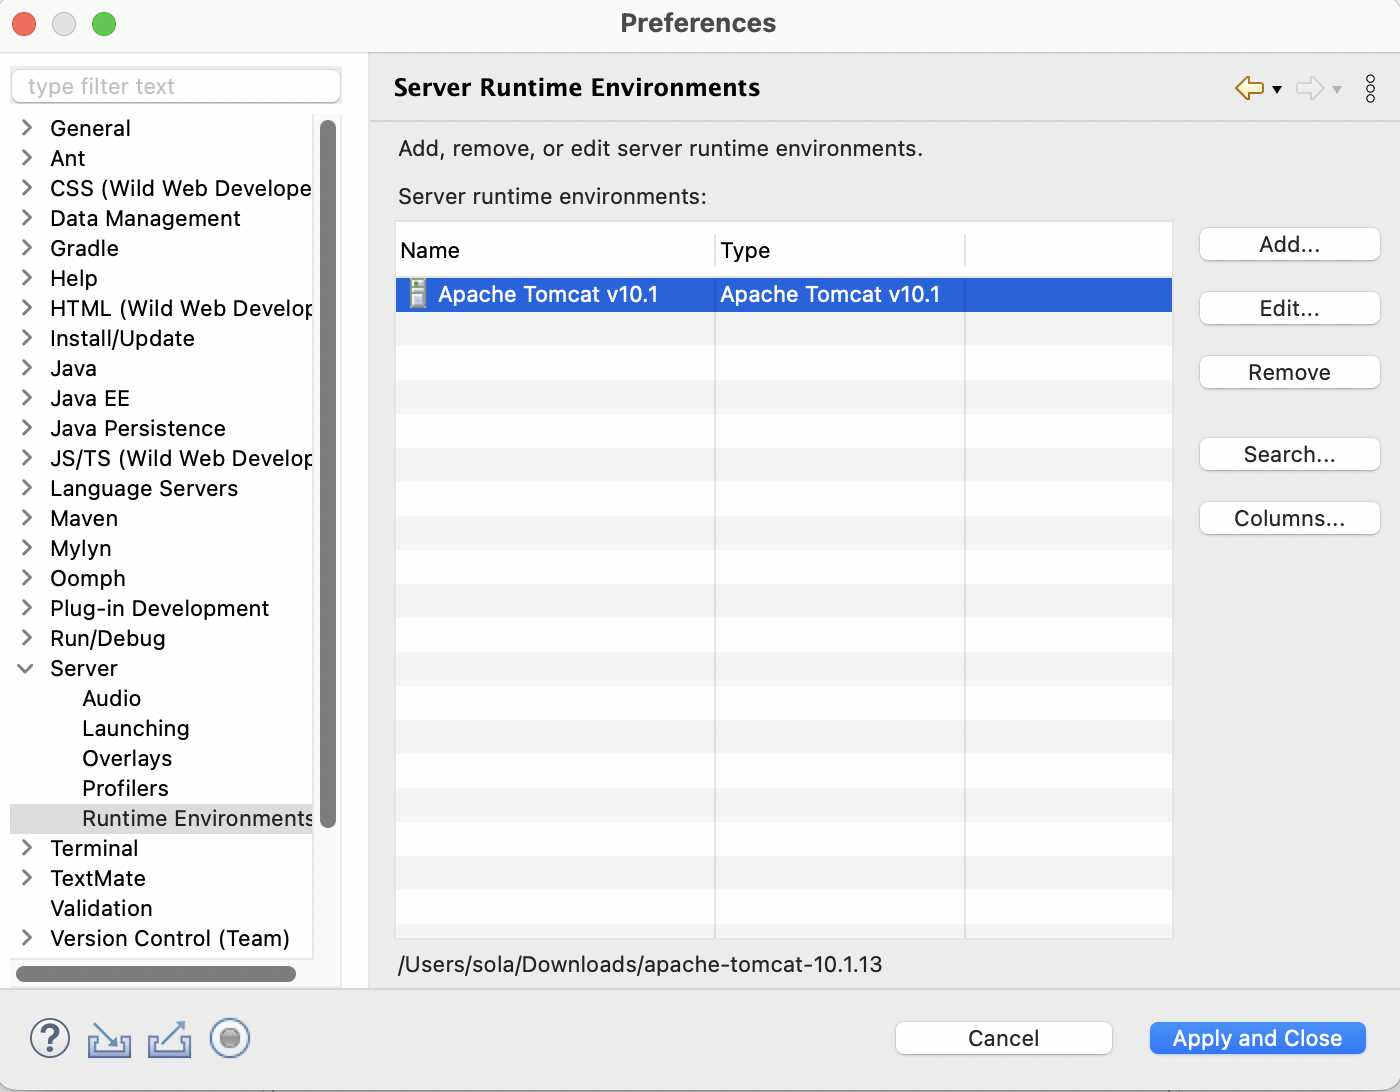Expand the Data Management node
1400x1092 pixels.
point(27,218)
